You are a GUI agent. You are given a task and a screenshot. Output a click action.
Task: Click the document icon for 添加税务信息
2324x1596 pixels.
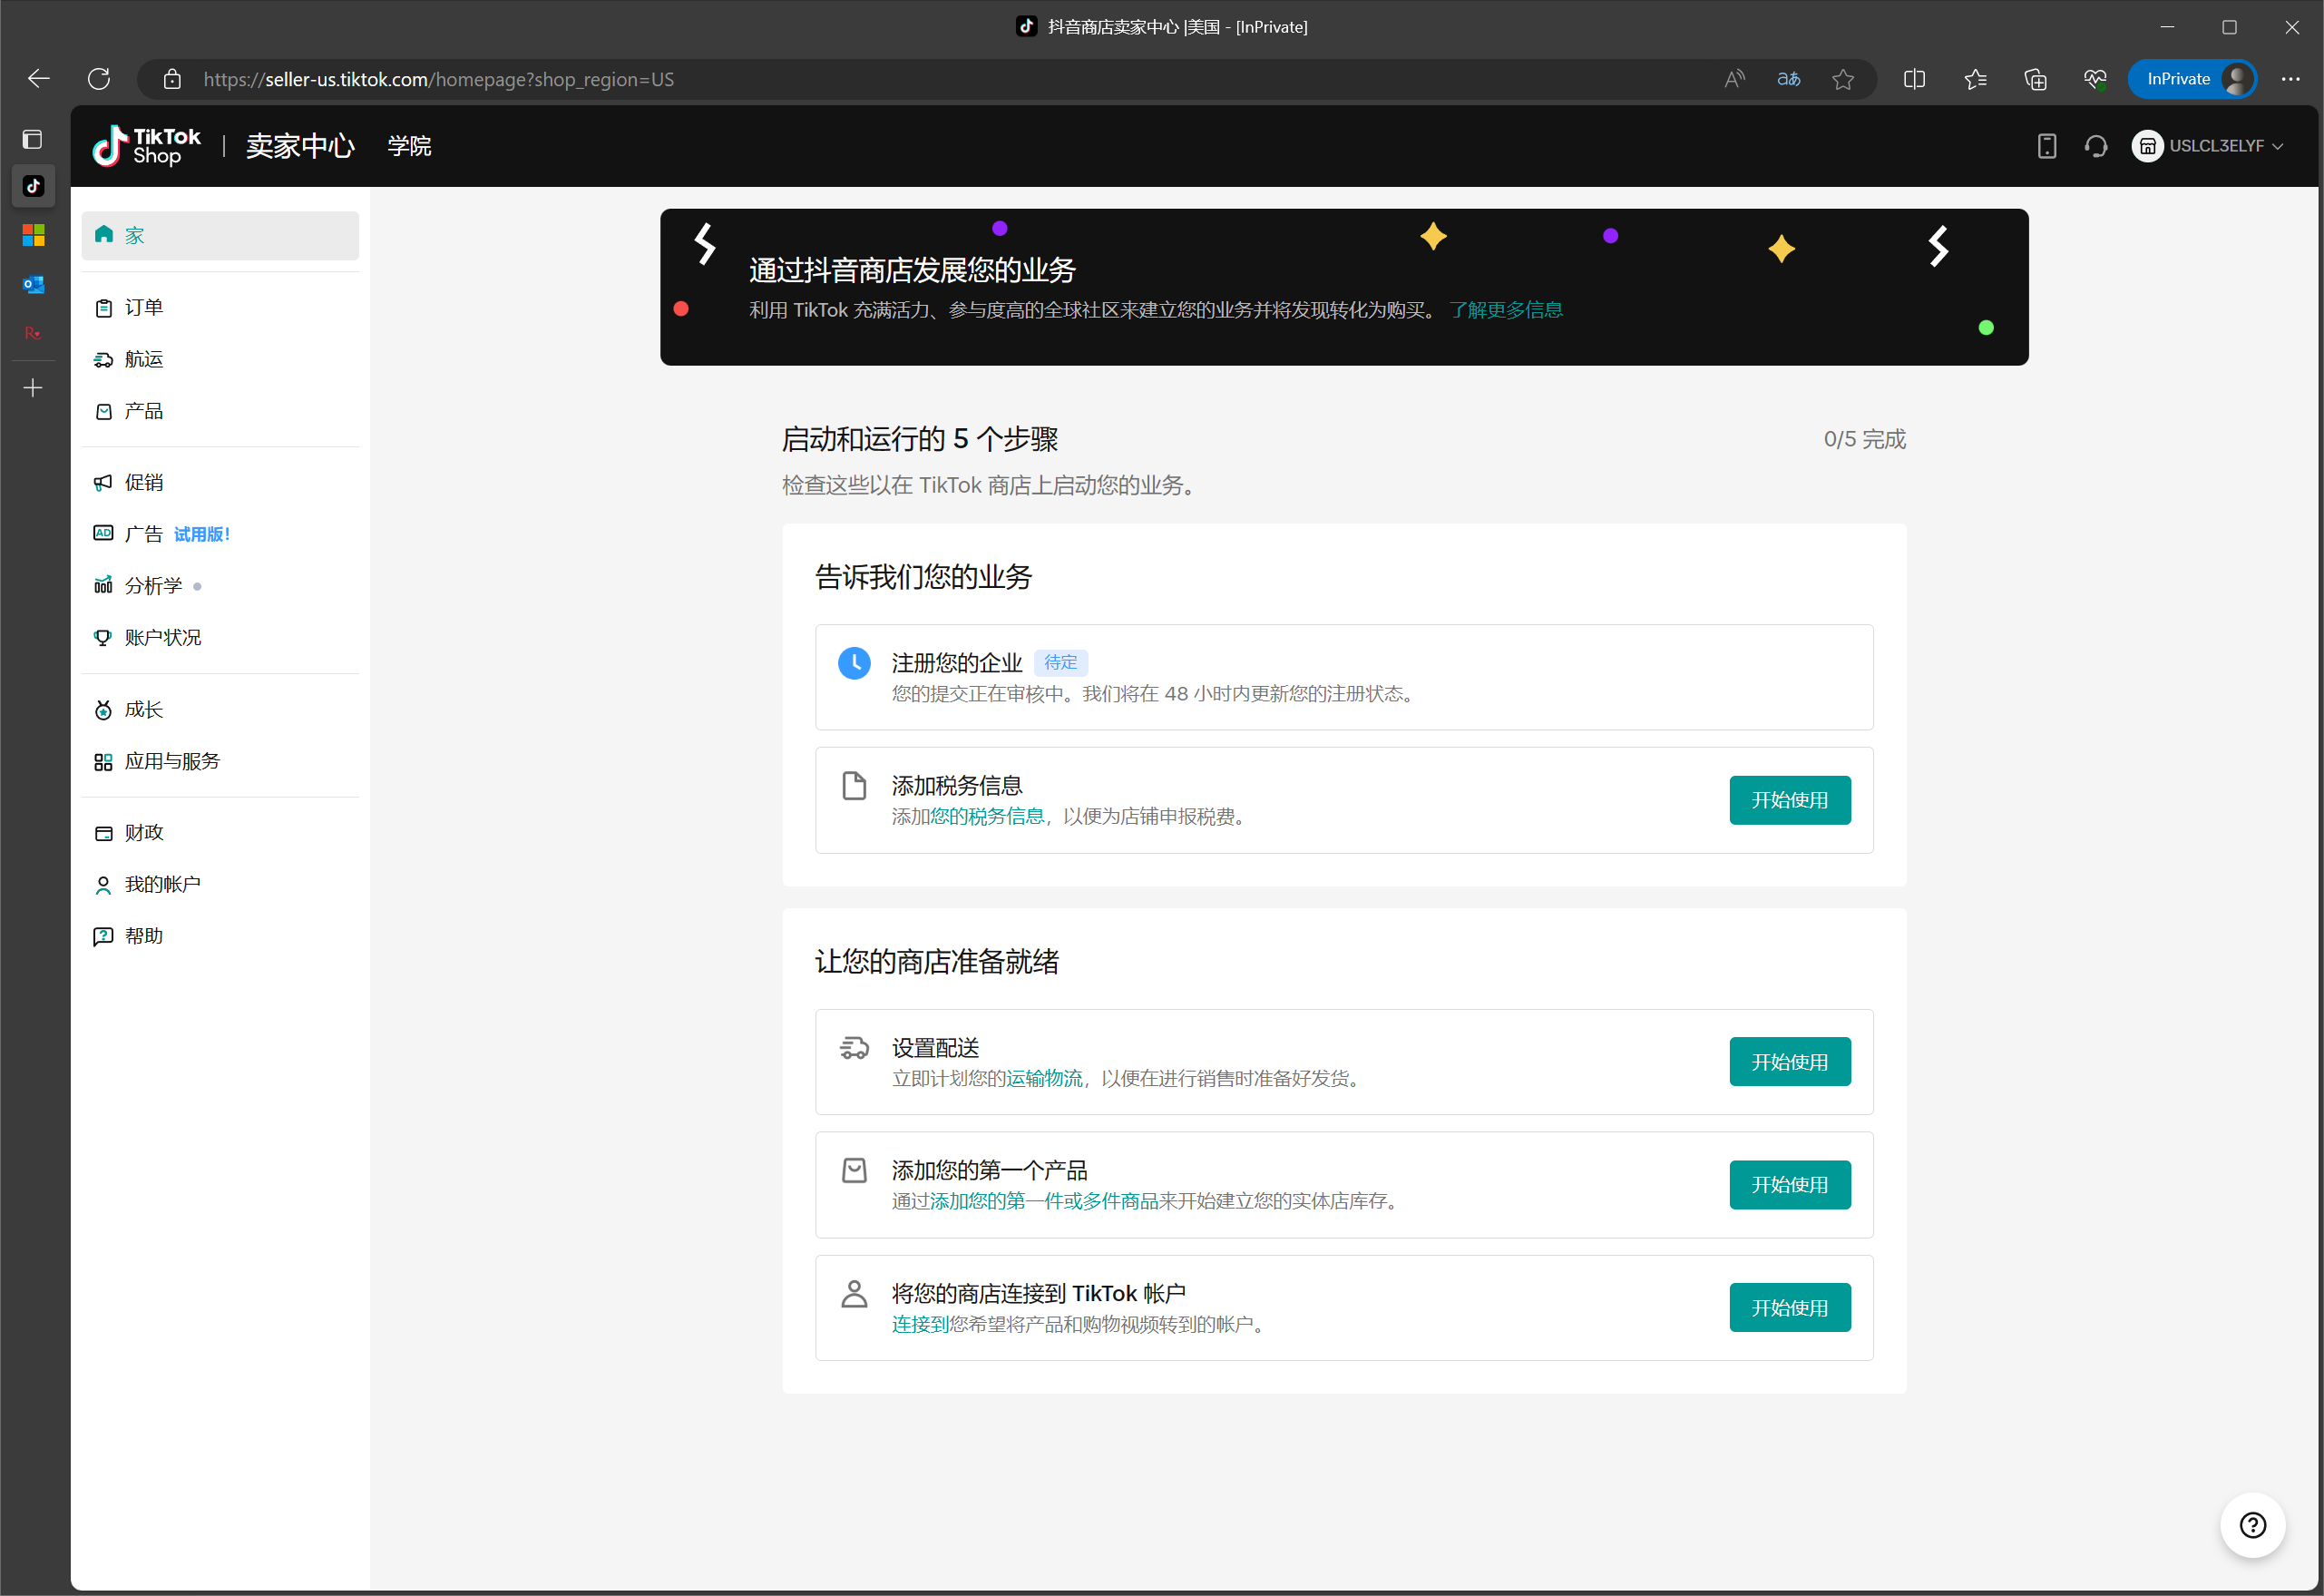(854, 786)
